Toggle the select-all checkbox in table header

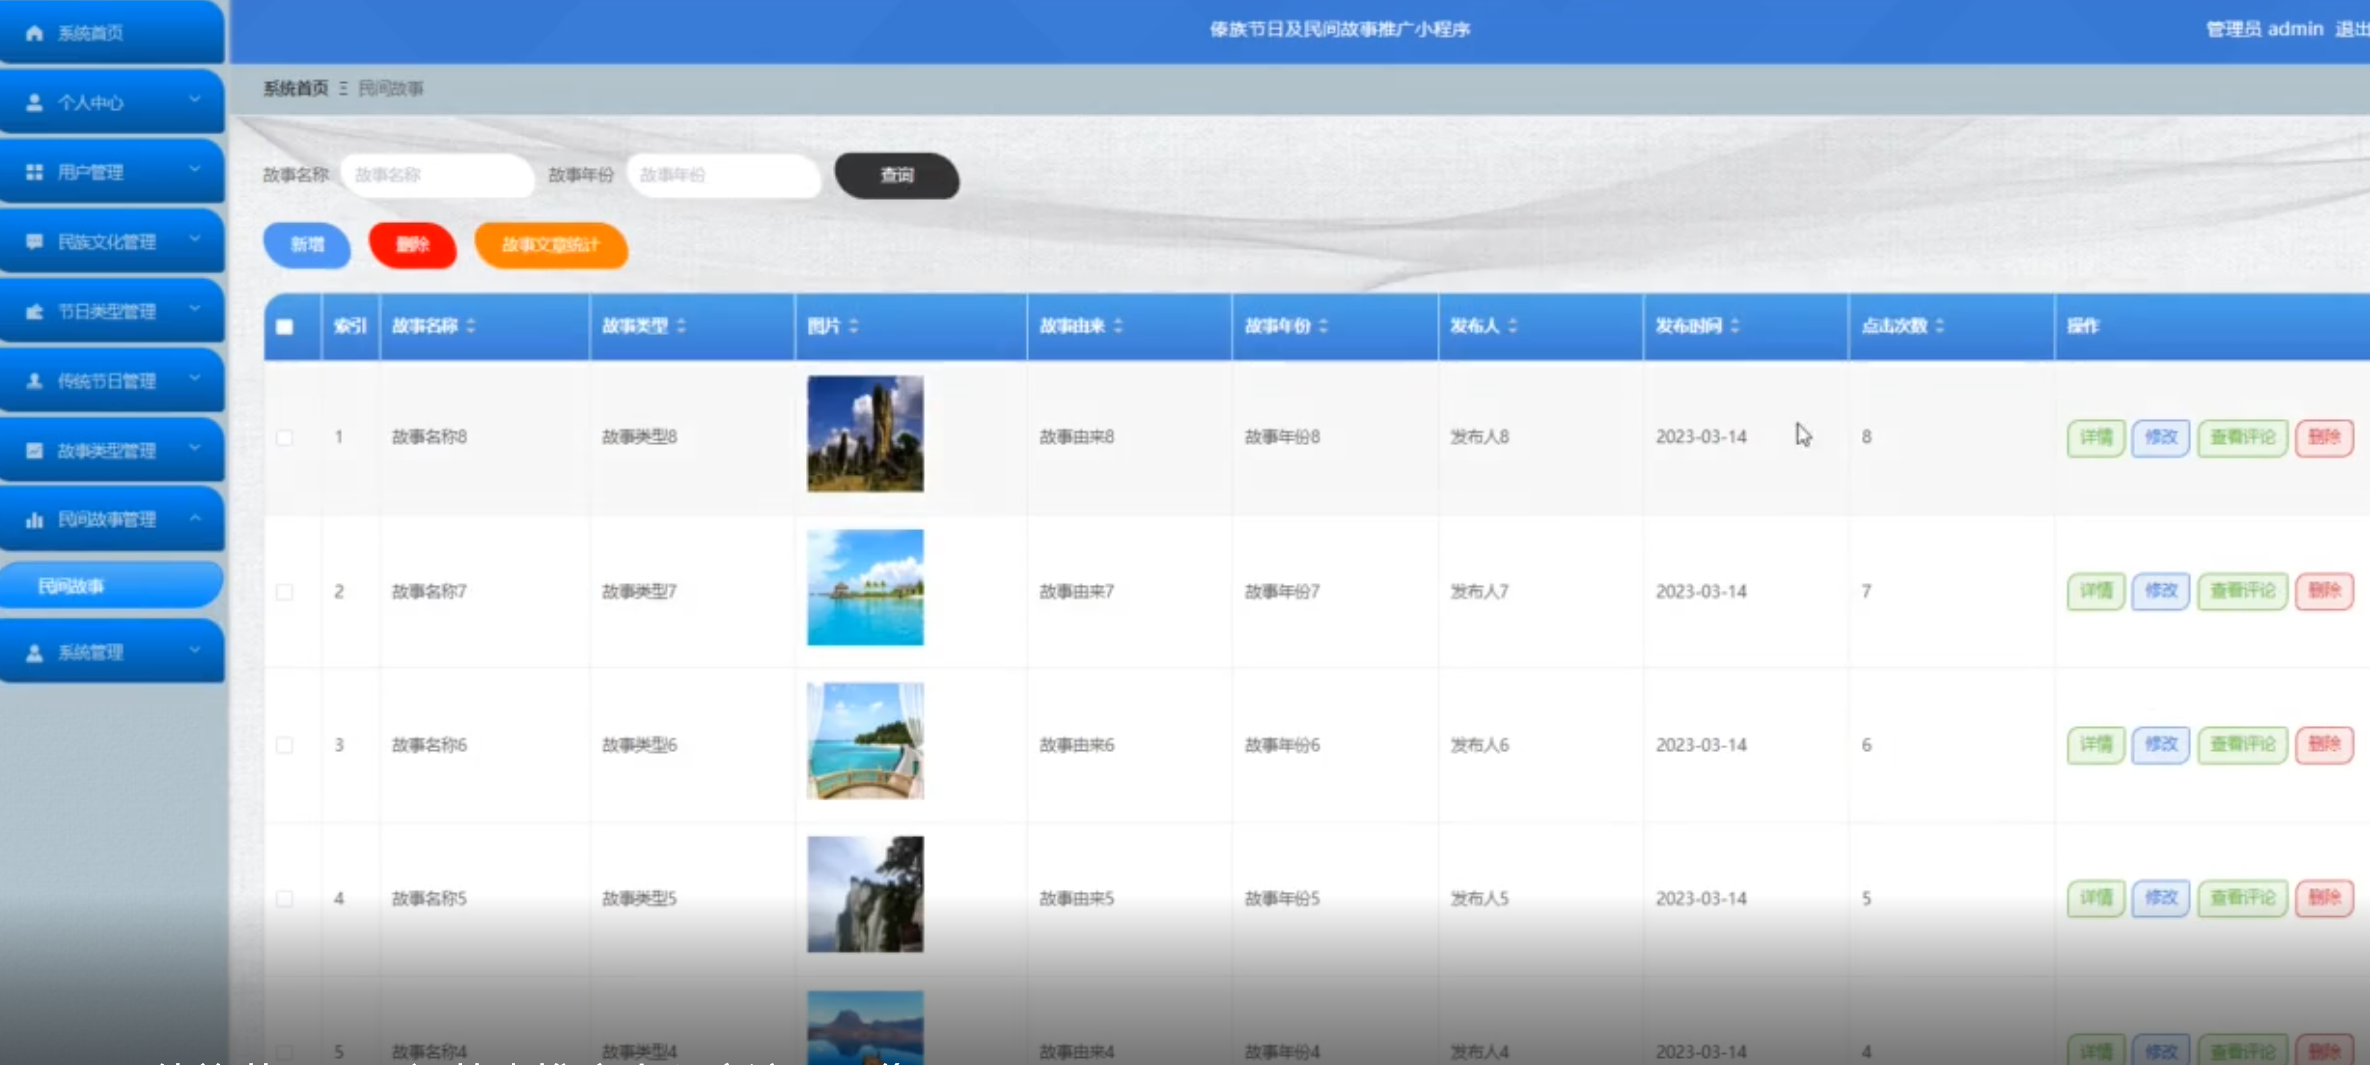click(285, 326)
